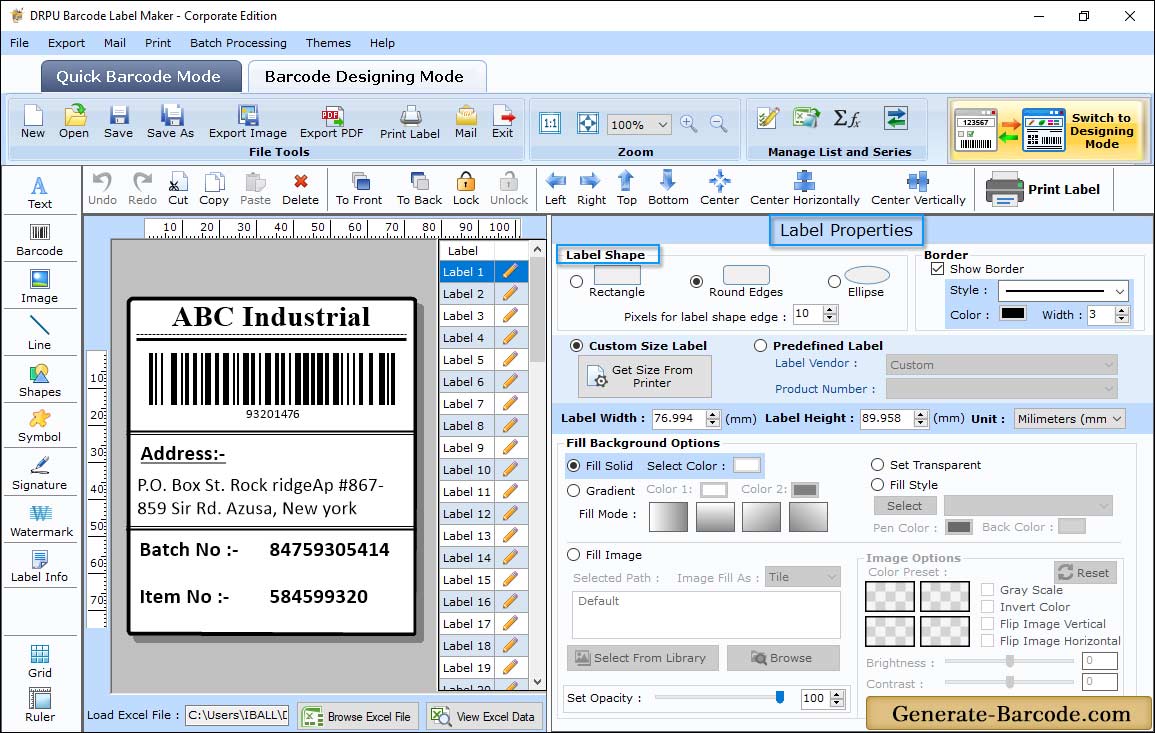Screen dimensions: 1155x733
Task: Create a New label file
Action: tap(32, 122)
